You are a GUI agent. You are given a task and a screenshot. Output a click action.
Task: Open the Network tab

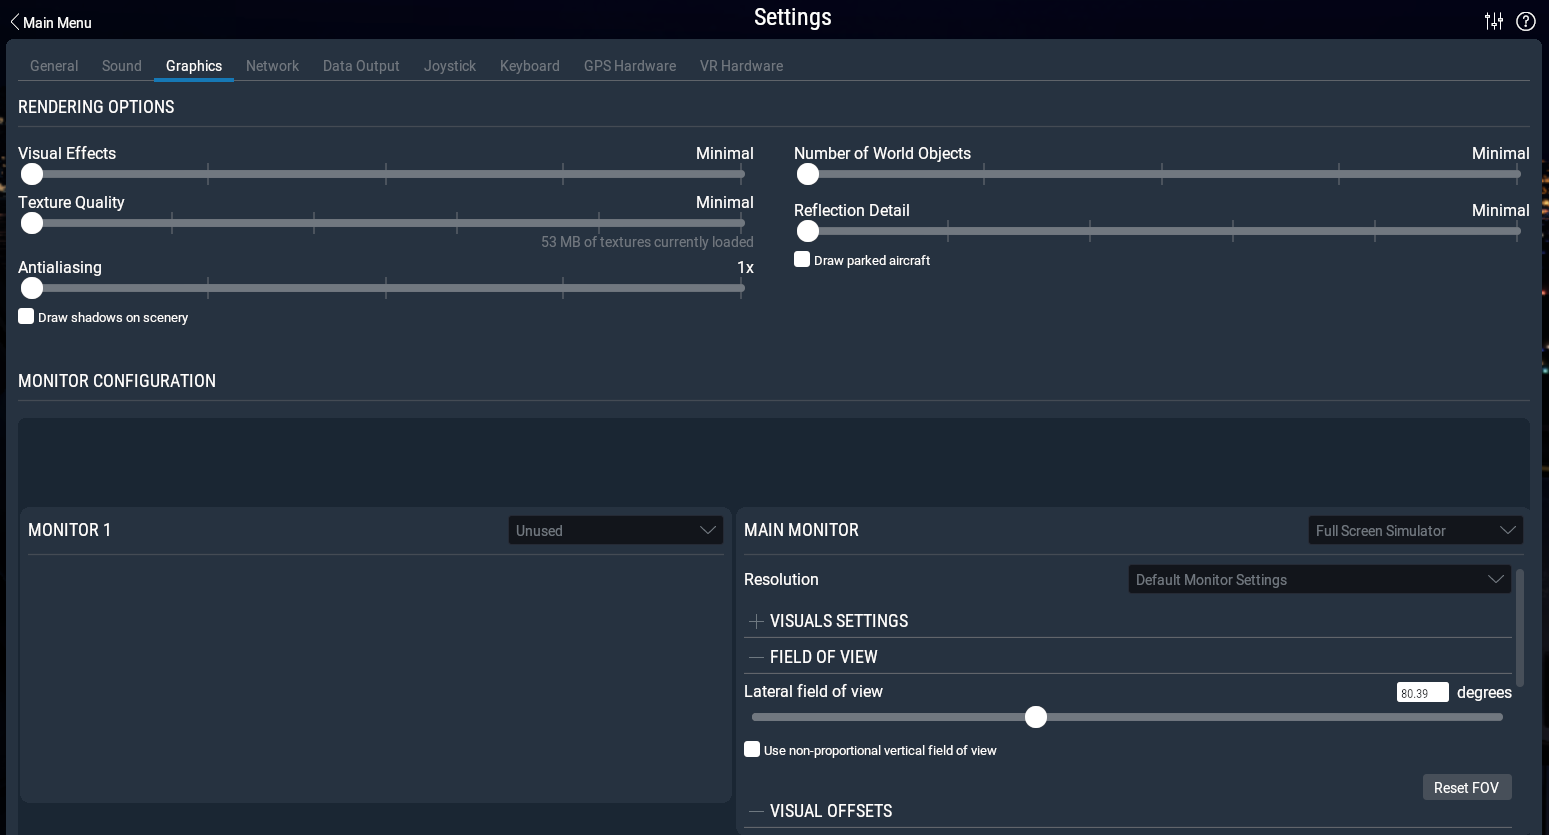272,66
